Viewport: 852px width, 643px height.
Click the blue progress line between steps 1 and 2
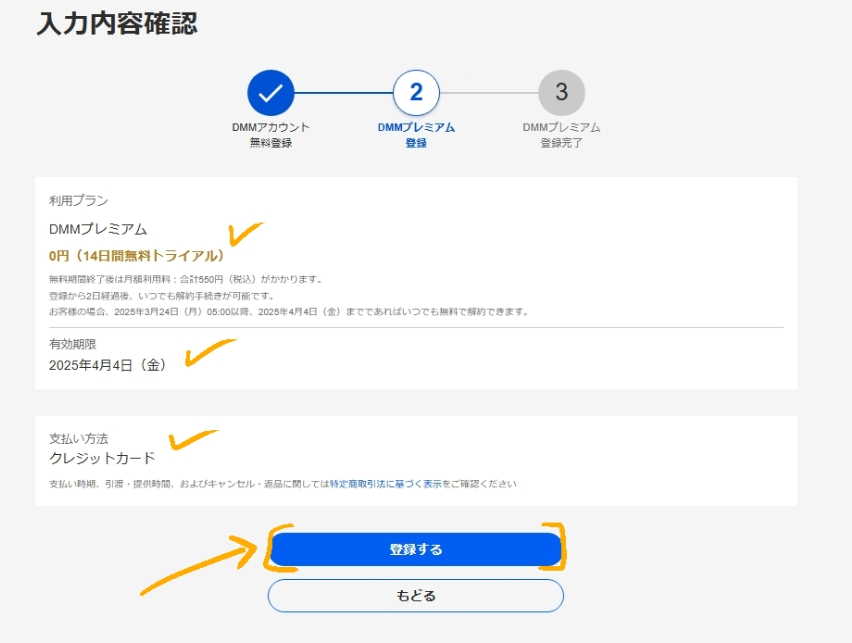(343, 93)
